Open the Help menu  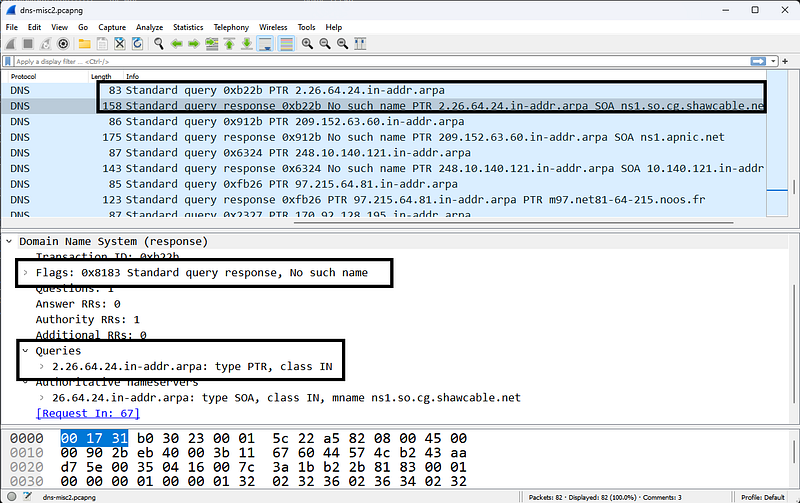tap(334, 27)
